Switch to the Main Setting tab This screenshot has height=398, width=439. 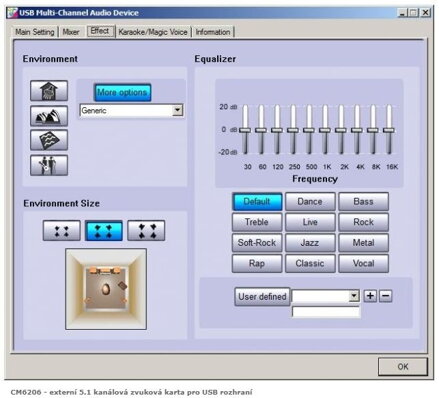click(x=35, y=32)
